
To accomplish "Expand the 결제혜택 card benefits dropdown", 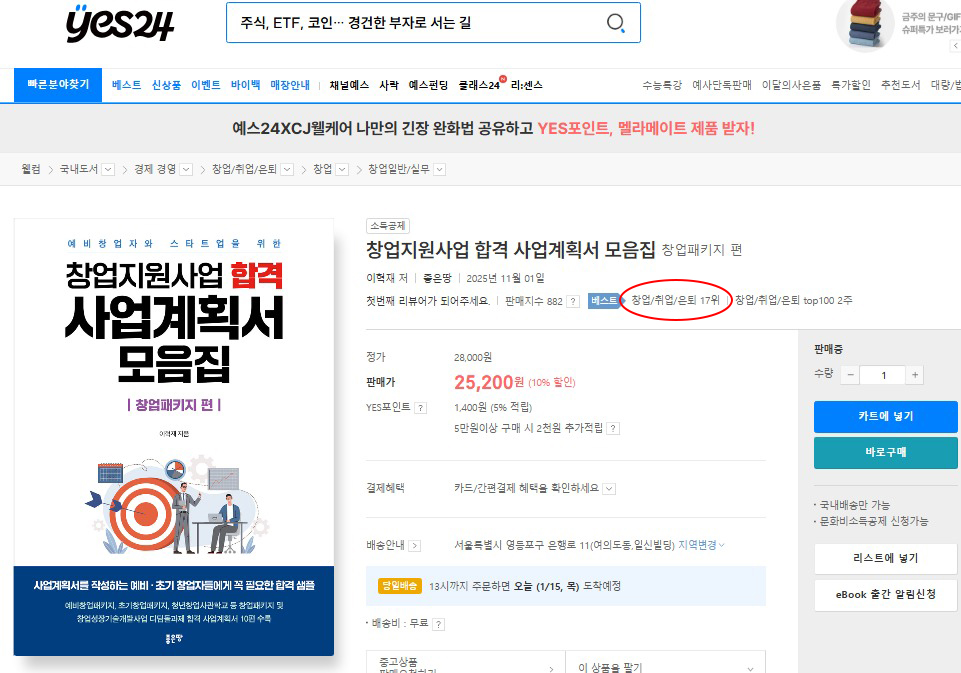I will 609,489.
